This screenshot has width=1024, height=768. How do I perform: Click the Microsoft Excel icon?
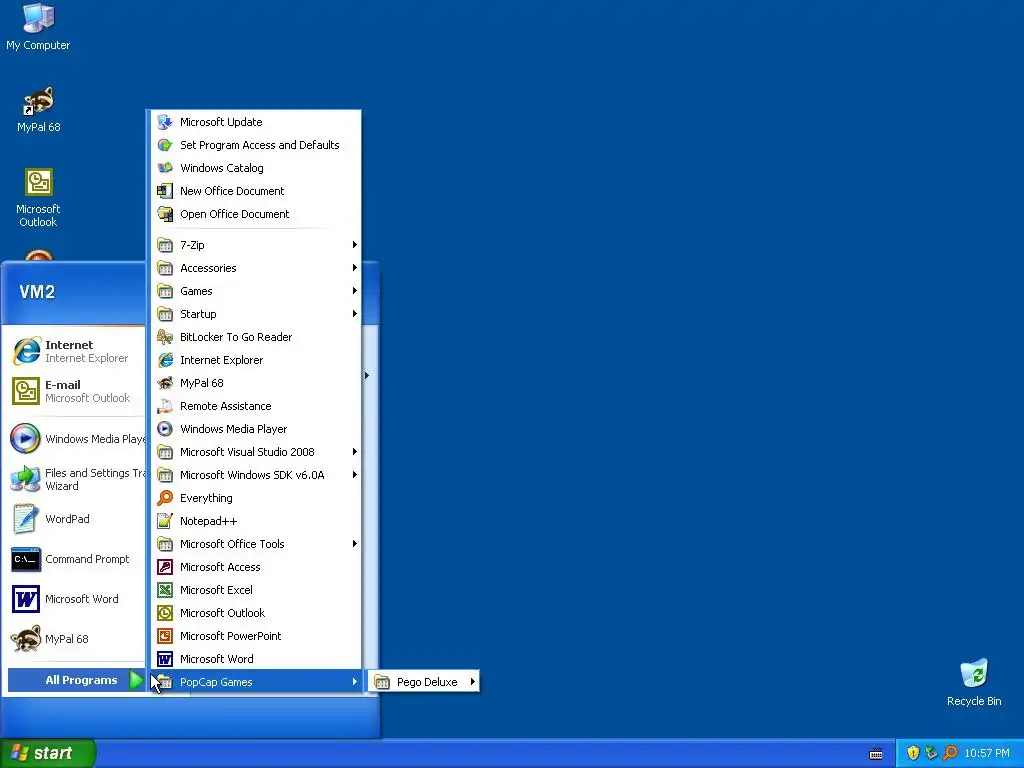[165, 590]
